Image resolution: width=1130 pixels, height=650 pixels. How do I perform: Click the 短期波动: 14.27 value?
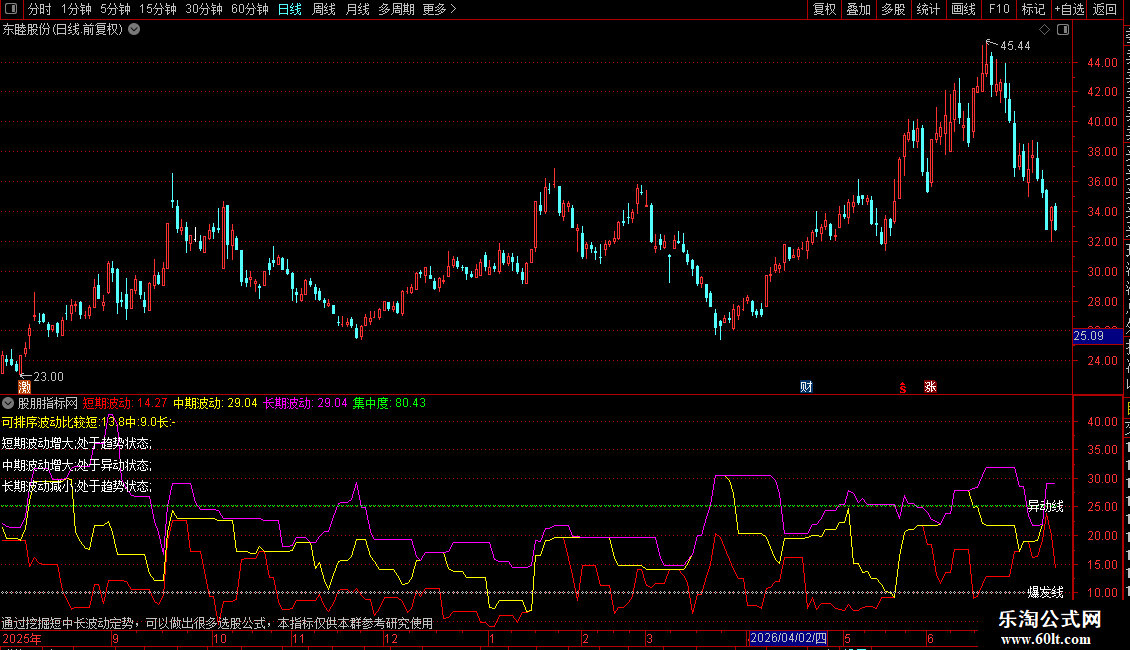125,403
